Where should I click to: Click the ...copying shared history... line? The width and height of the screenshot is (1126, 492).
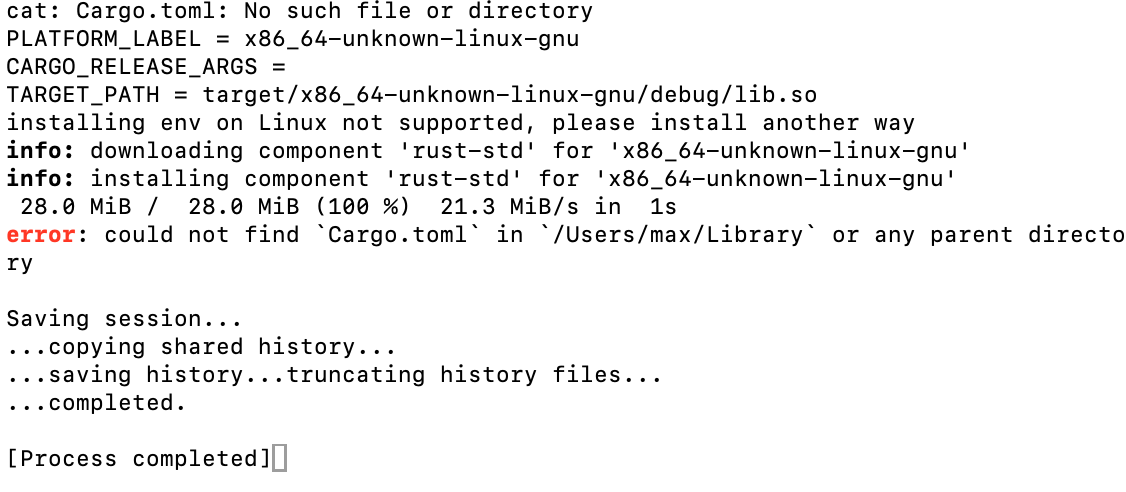(202, 347)
